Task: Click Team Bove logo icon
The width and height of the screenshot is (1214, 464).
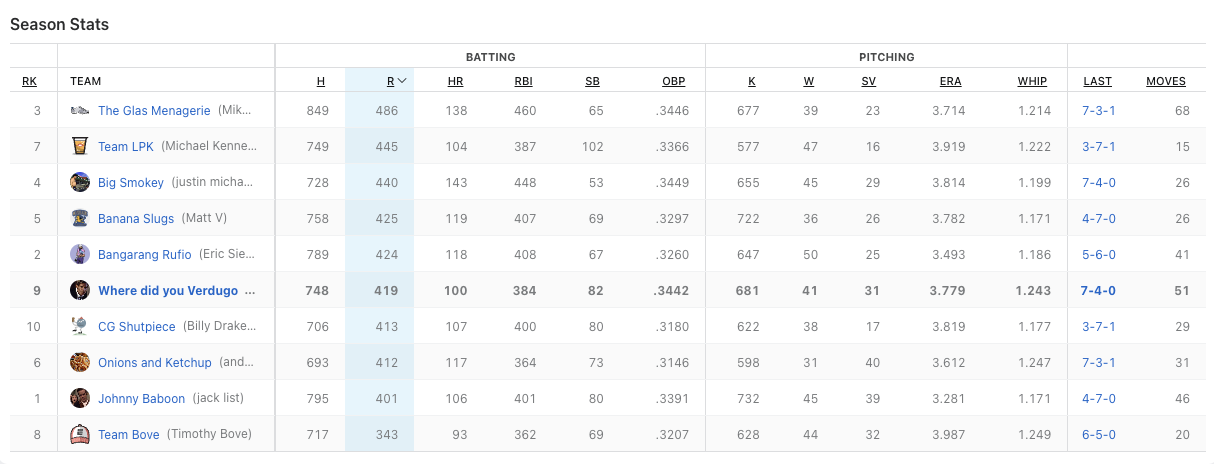Action: 80,434
